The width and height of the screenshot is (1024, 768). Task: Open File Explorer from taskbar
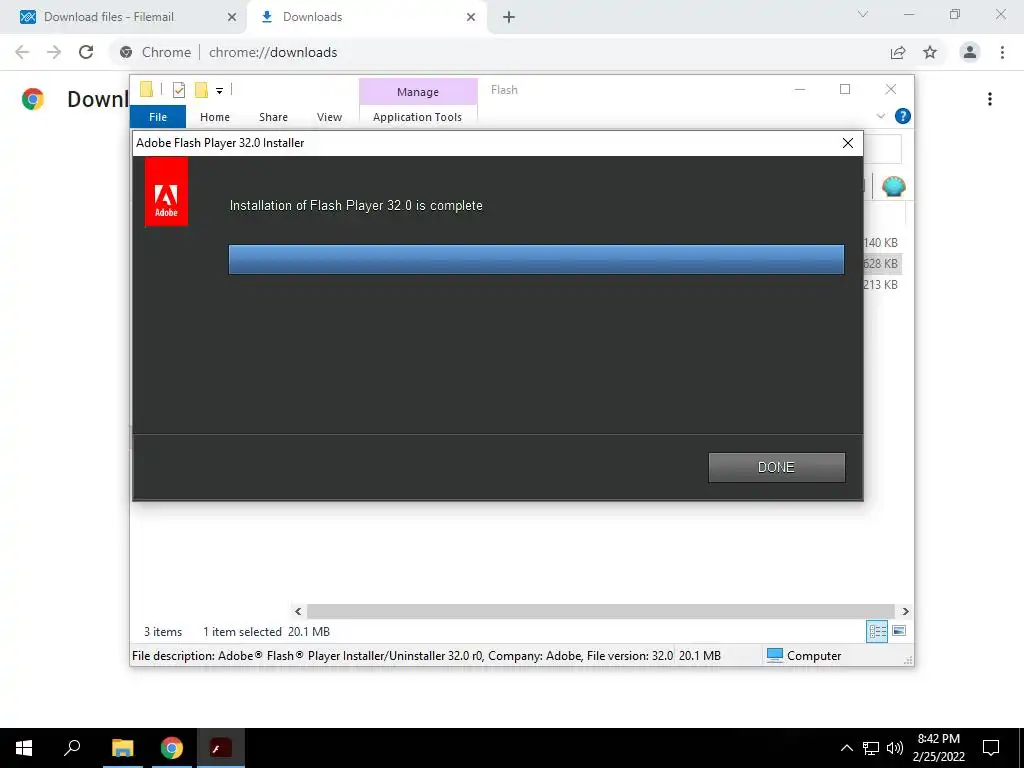(x=122, y=748)
